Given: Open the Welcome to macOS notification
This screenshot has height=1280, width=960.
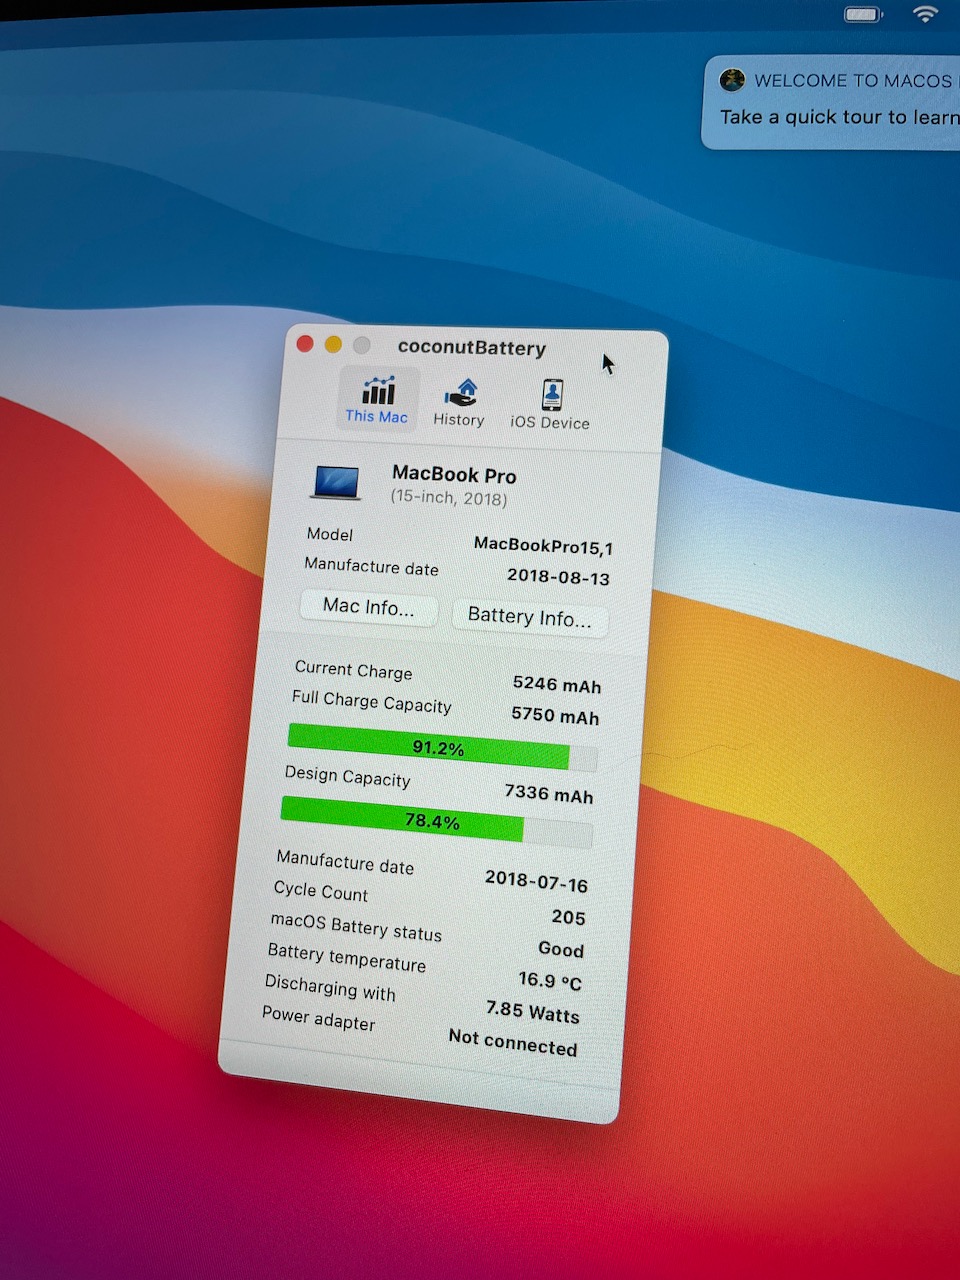Looking at the screenshot, I should pos(831,101).
